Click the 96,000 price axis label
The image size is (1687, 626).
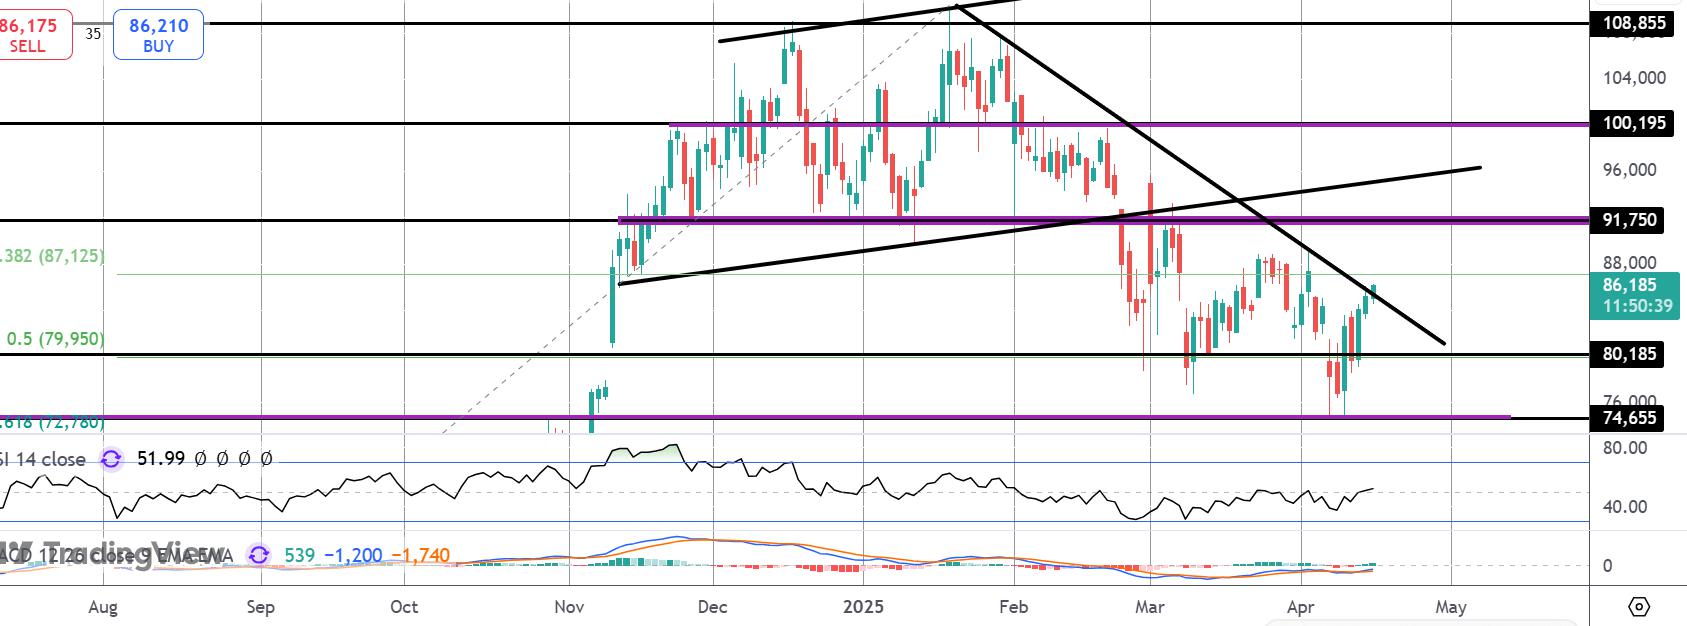1629,170
